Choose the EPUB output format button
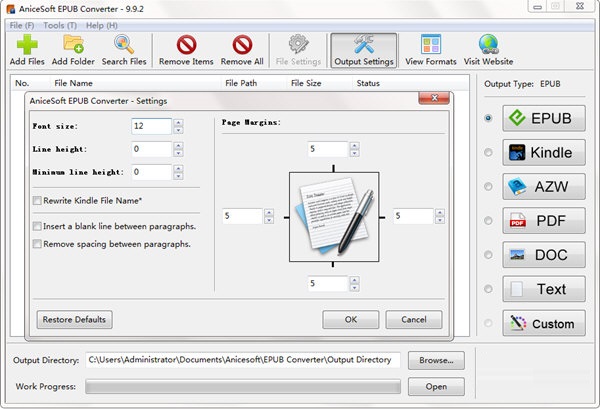600x409 pixels. tap(544, 118)
